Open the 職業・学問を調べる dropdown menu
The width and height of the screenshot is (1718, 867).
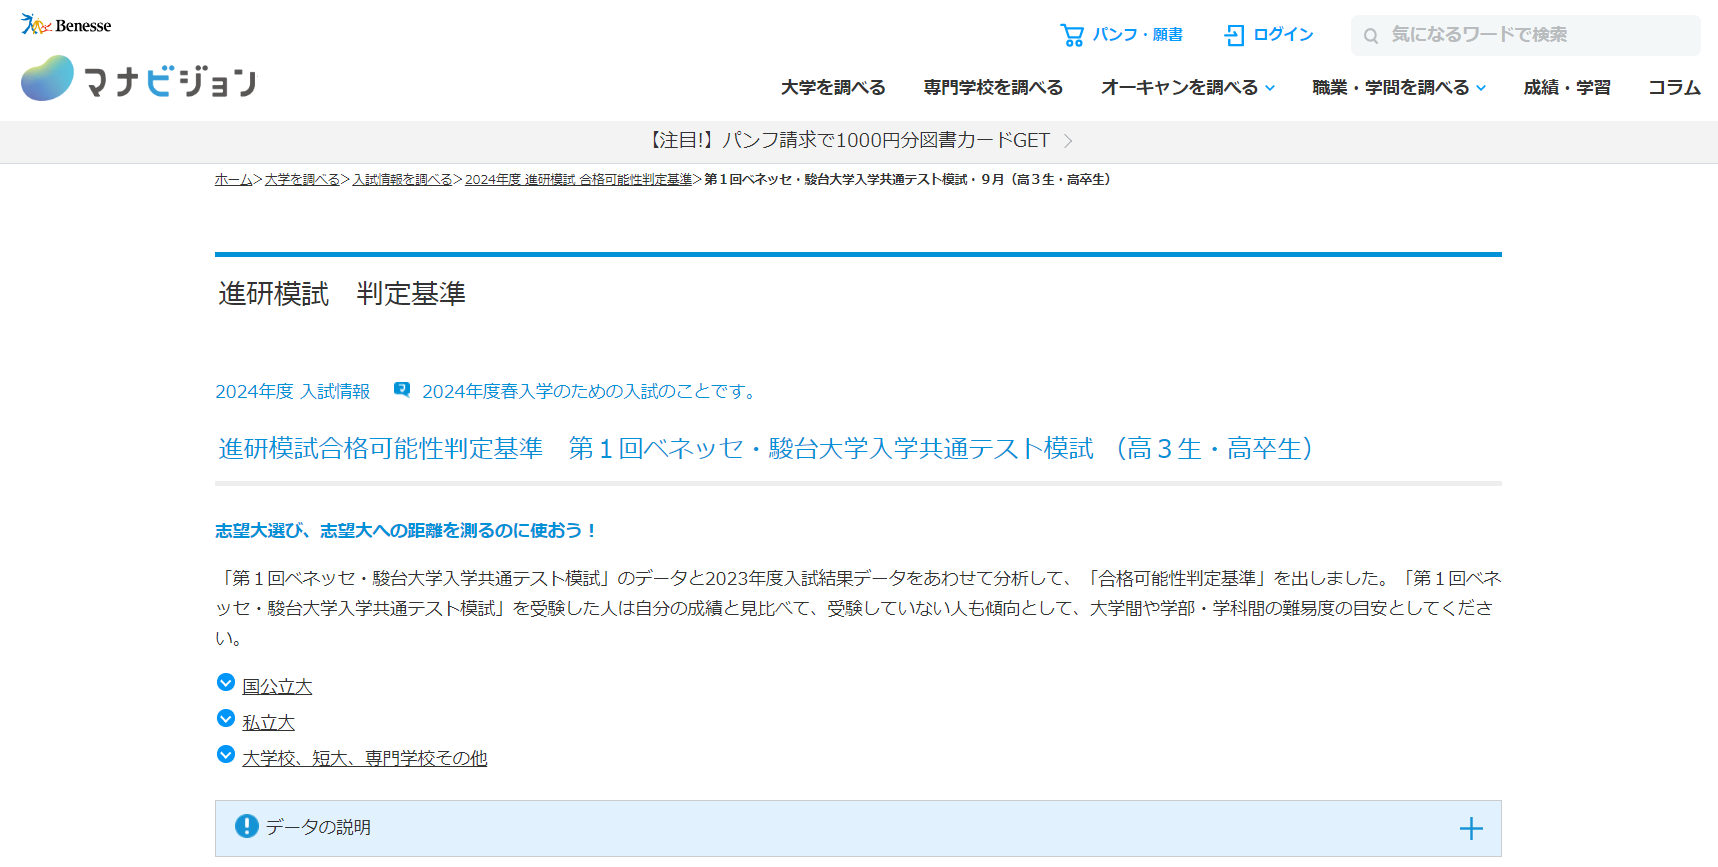click(x=1399, y=88)
